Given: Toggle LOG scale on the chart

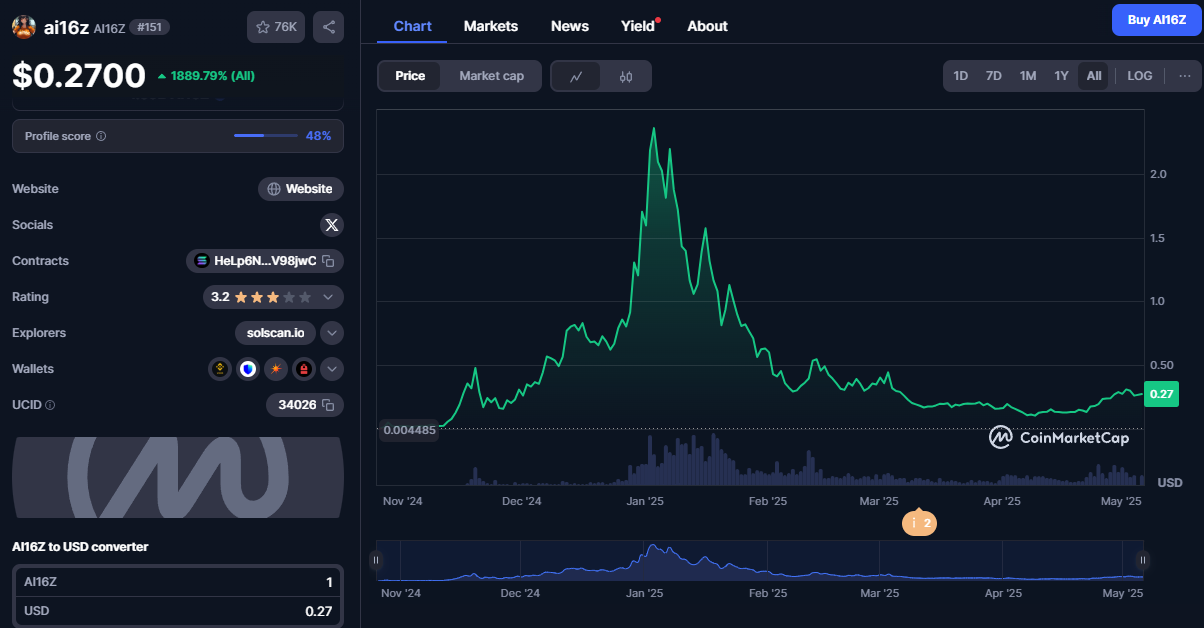Looking at the screenshot, I should coord(1140,76).
